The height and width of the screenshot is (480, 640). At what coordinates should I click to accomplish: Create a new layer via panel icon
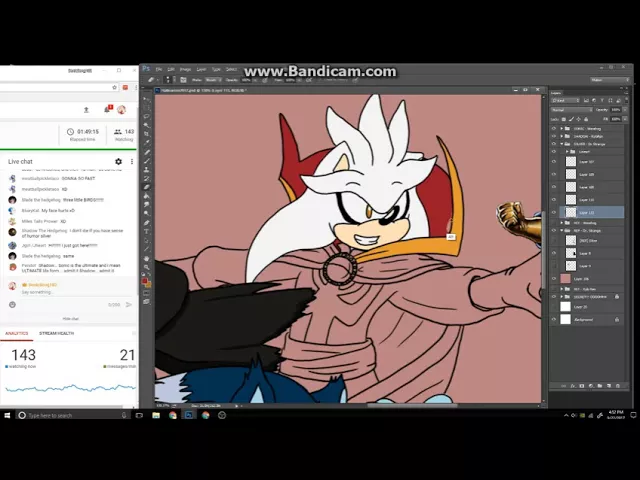point(609,386)
